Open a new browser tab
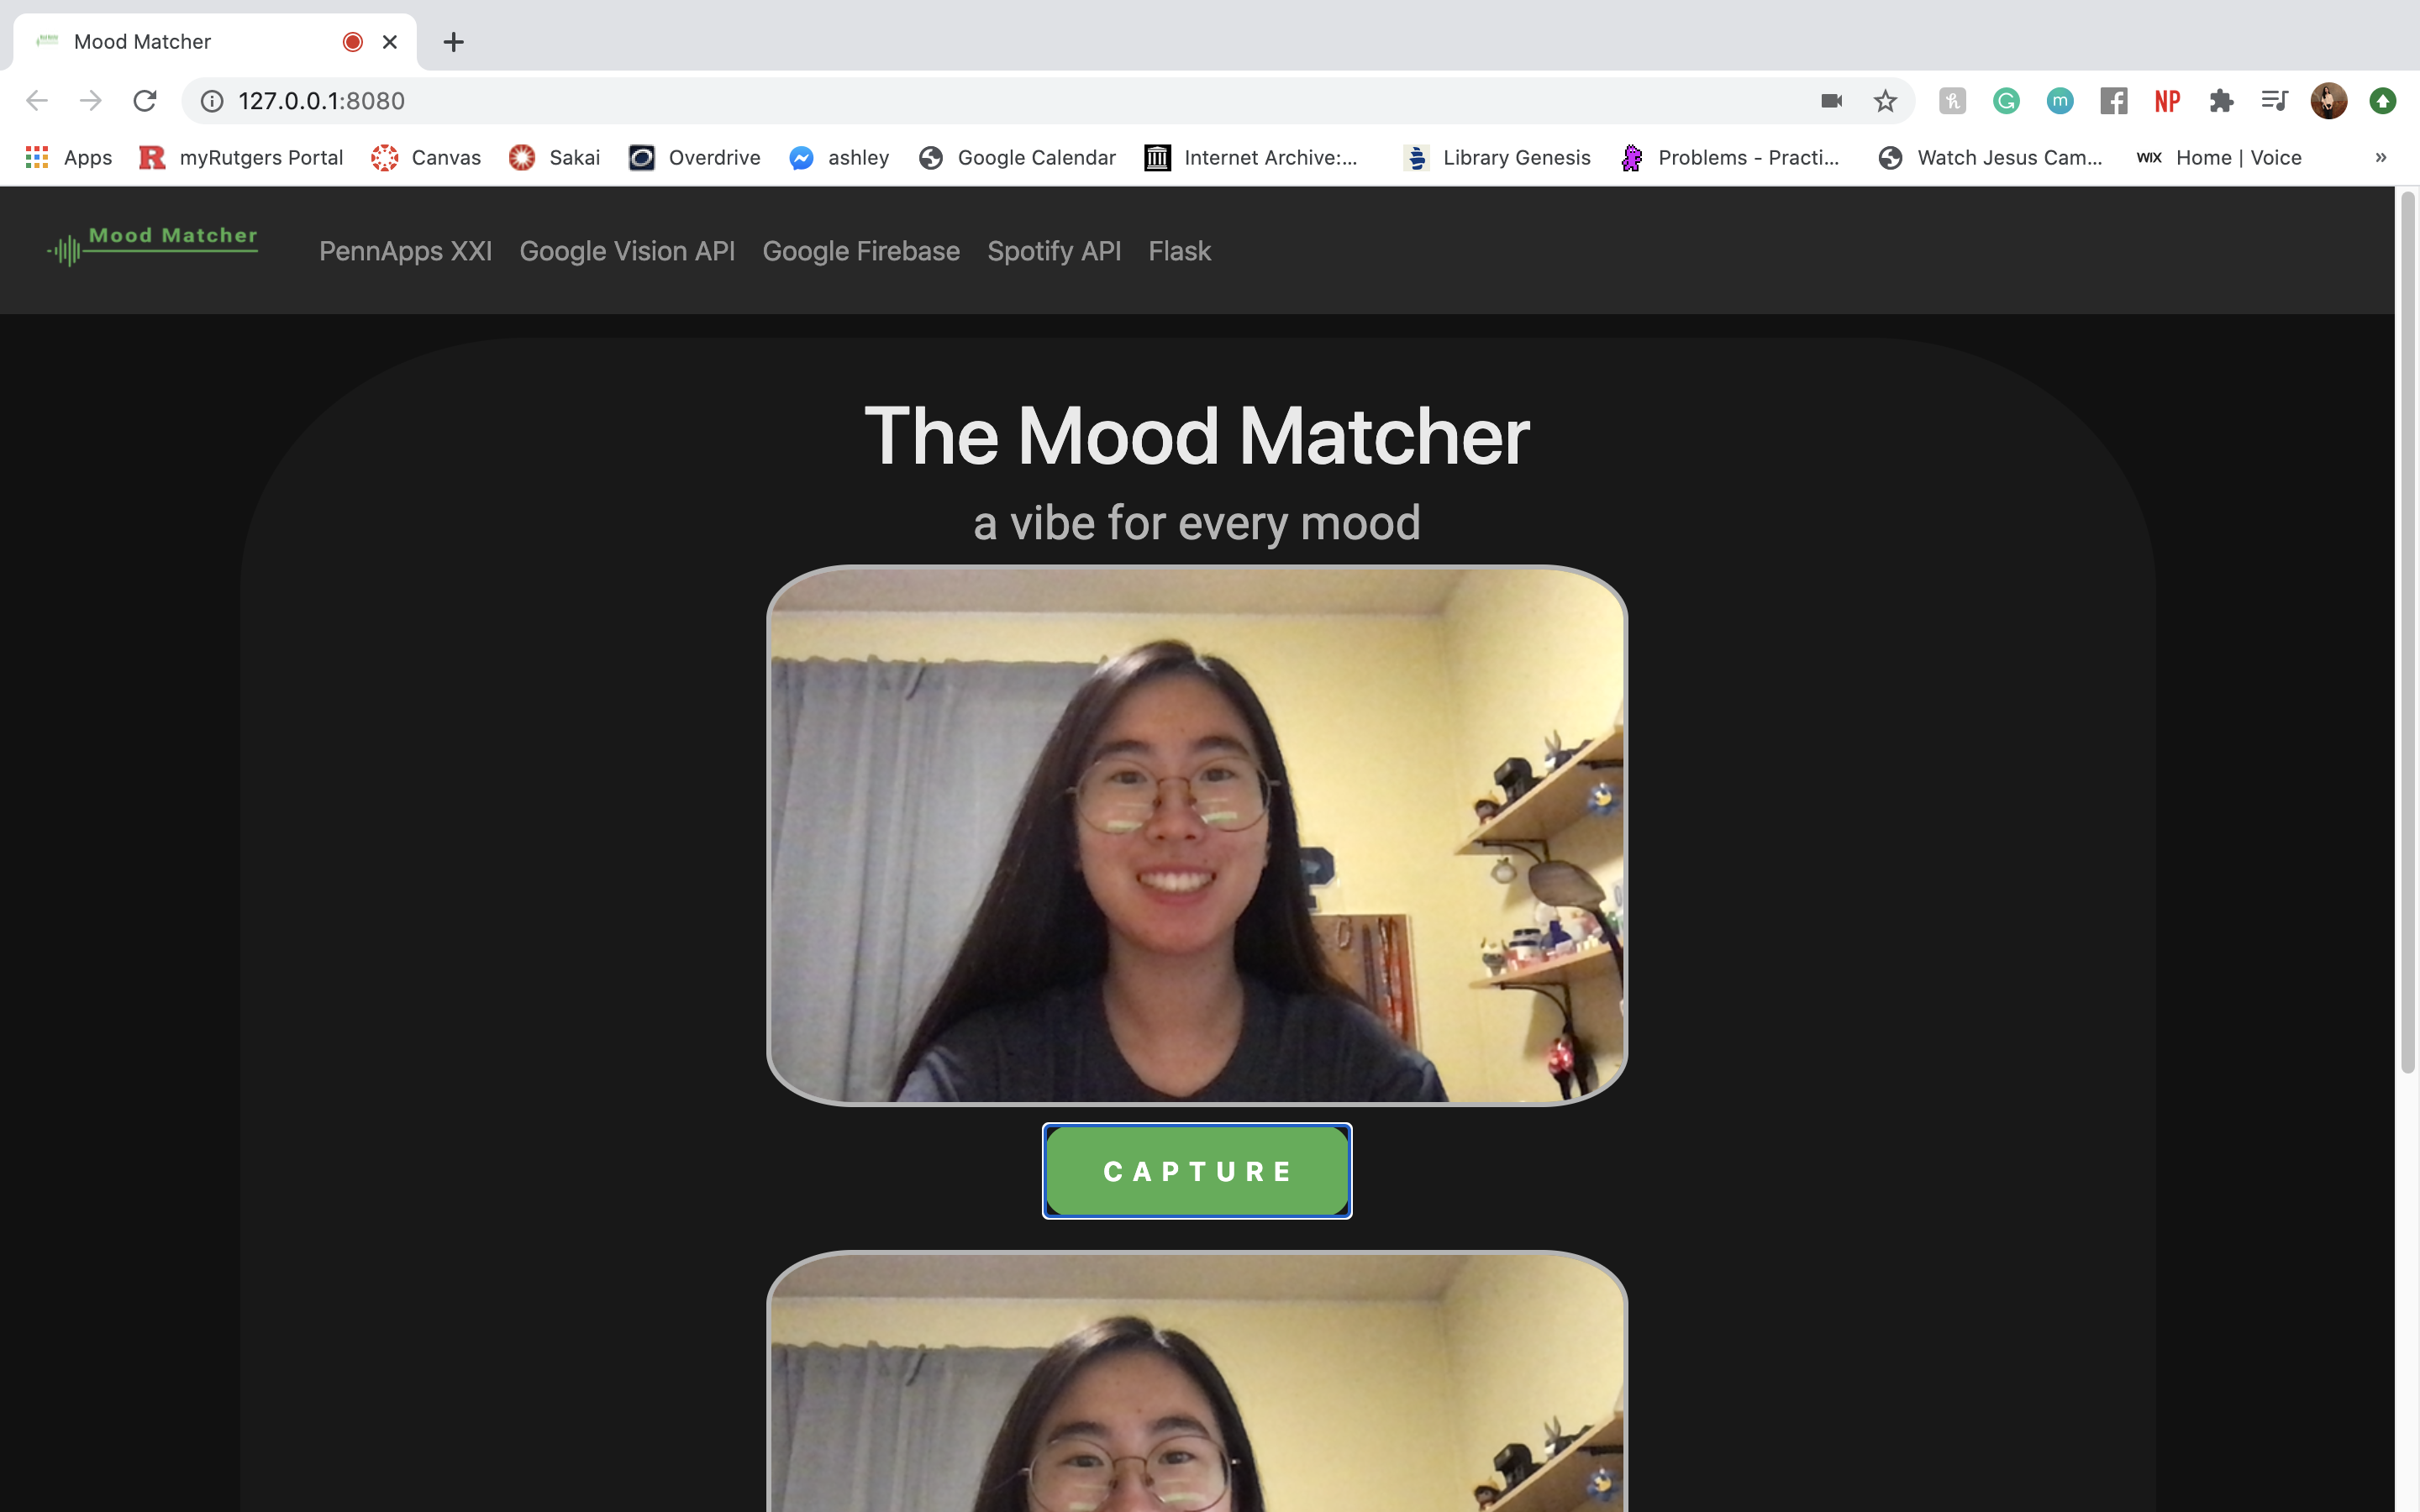2420x1512 pixels. 453,42
